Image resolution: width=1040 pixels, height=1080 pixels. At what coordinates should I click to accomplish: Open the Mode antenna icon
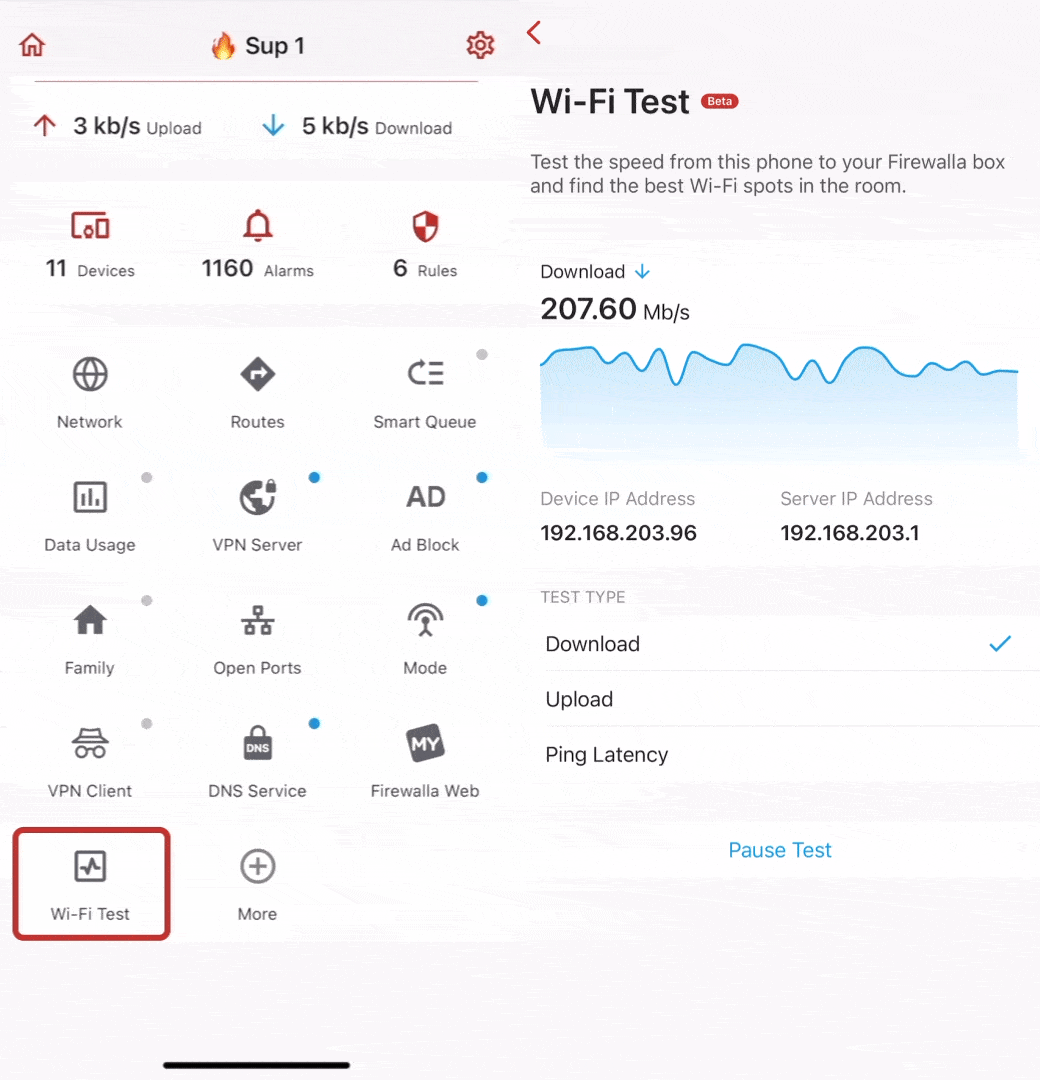coord(425,619)
